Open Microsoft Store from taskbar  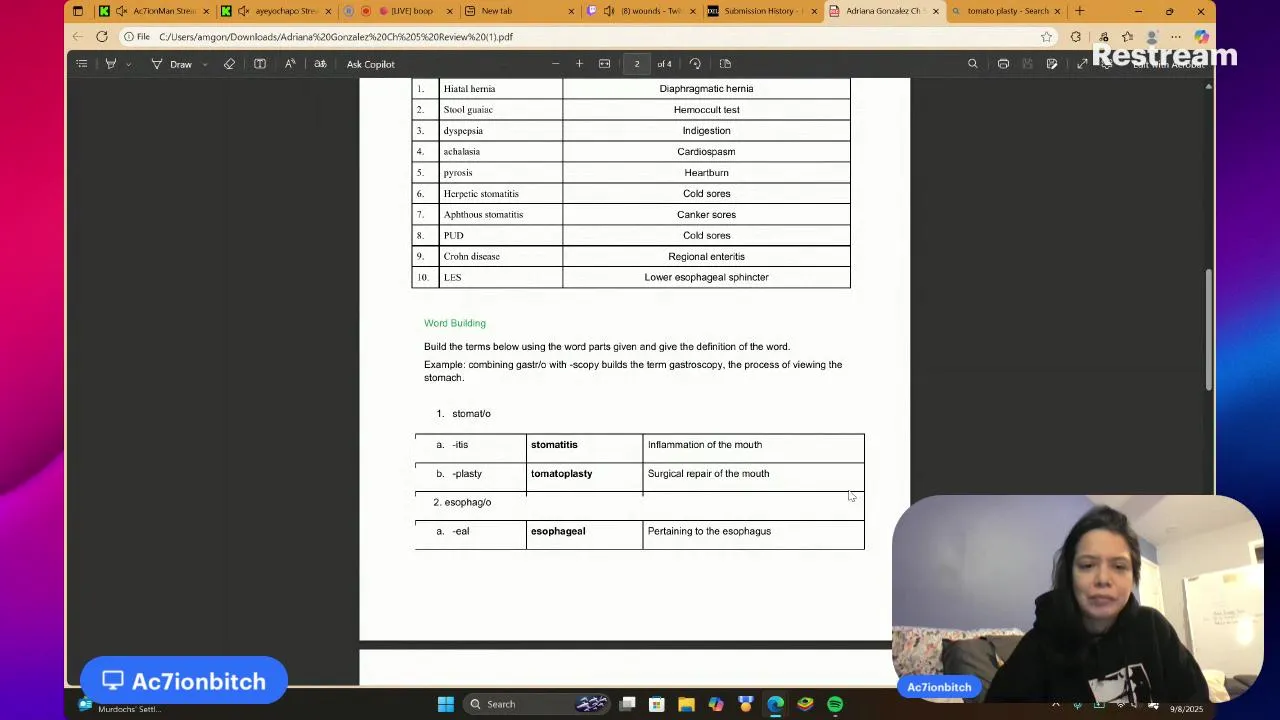click(657, 704)
